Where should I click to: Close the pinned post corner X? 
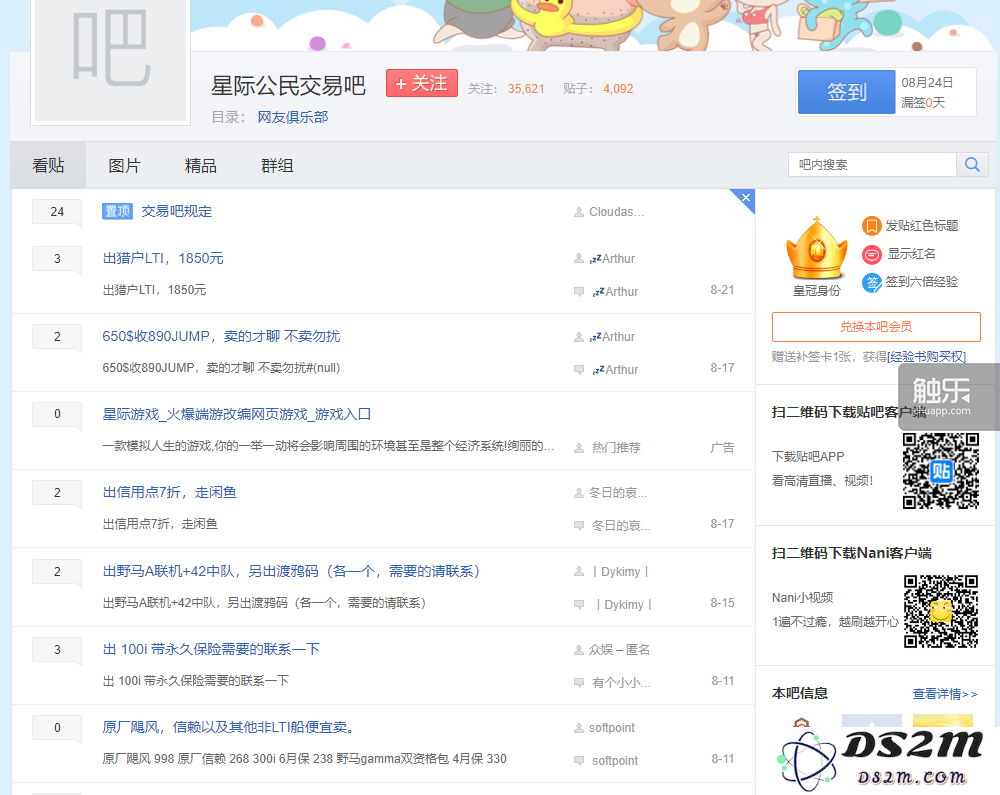[x=746, y=198]
